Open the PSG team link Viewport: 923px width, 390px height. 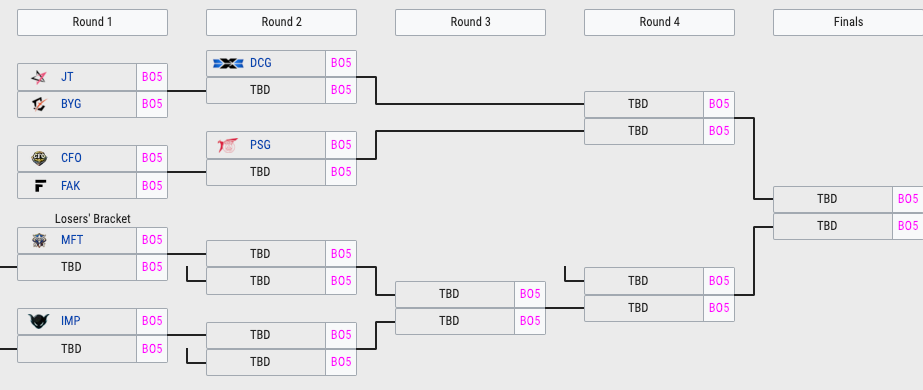tap(260, 145)
